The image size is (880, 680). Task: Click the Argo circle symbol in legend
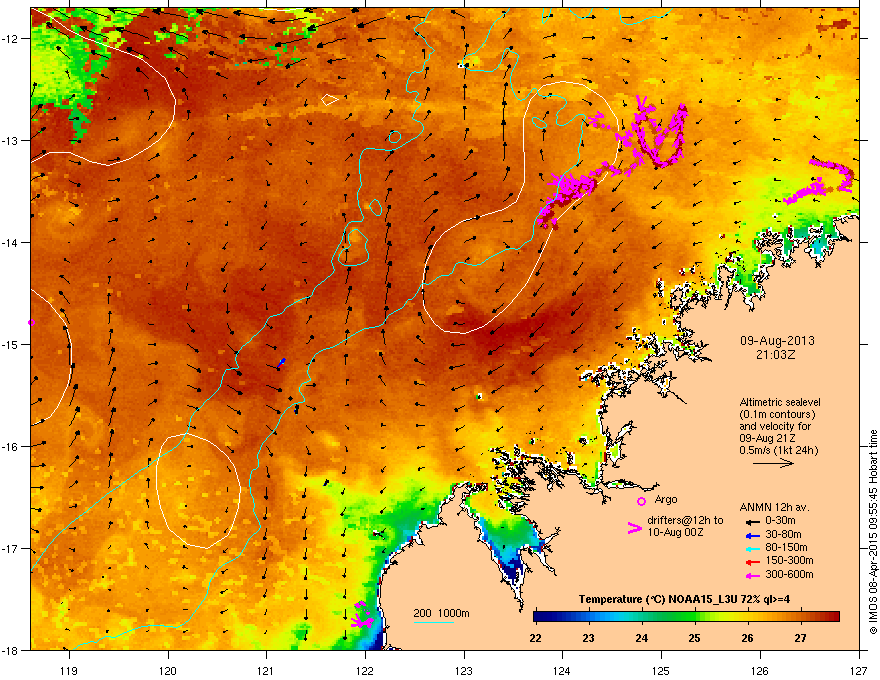coord(641,501)
